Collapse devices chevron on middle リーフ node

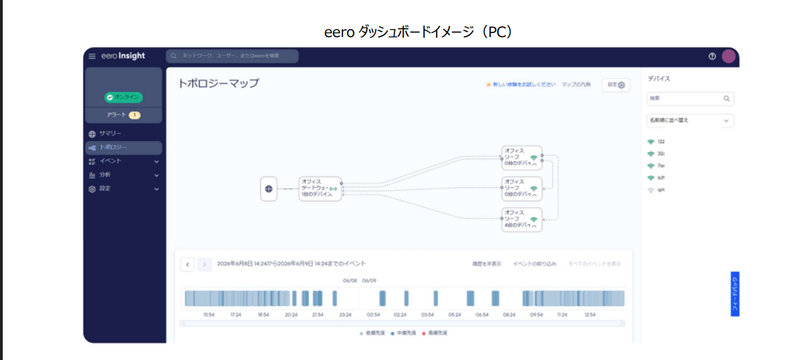tap(534, 195)
